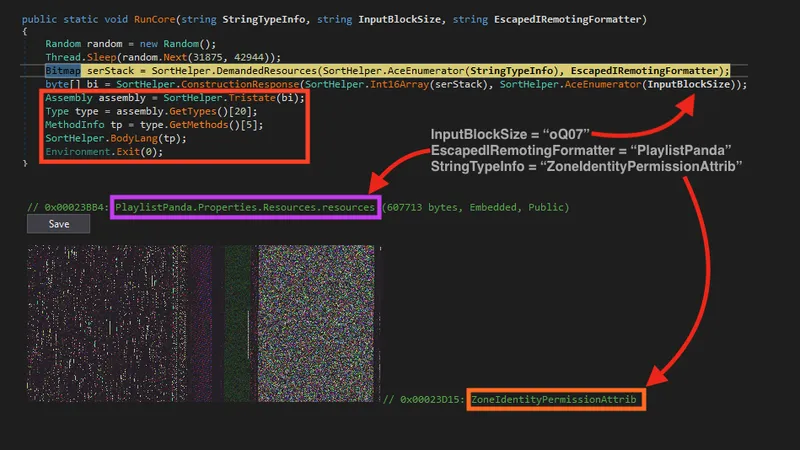This screenshot has height=450, width=800.
Task: Click the Assembly type name before assembly variable
Action: (x=69, y=98)
